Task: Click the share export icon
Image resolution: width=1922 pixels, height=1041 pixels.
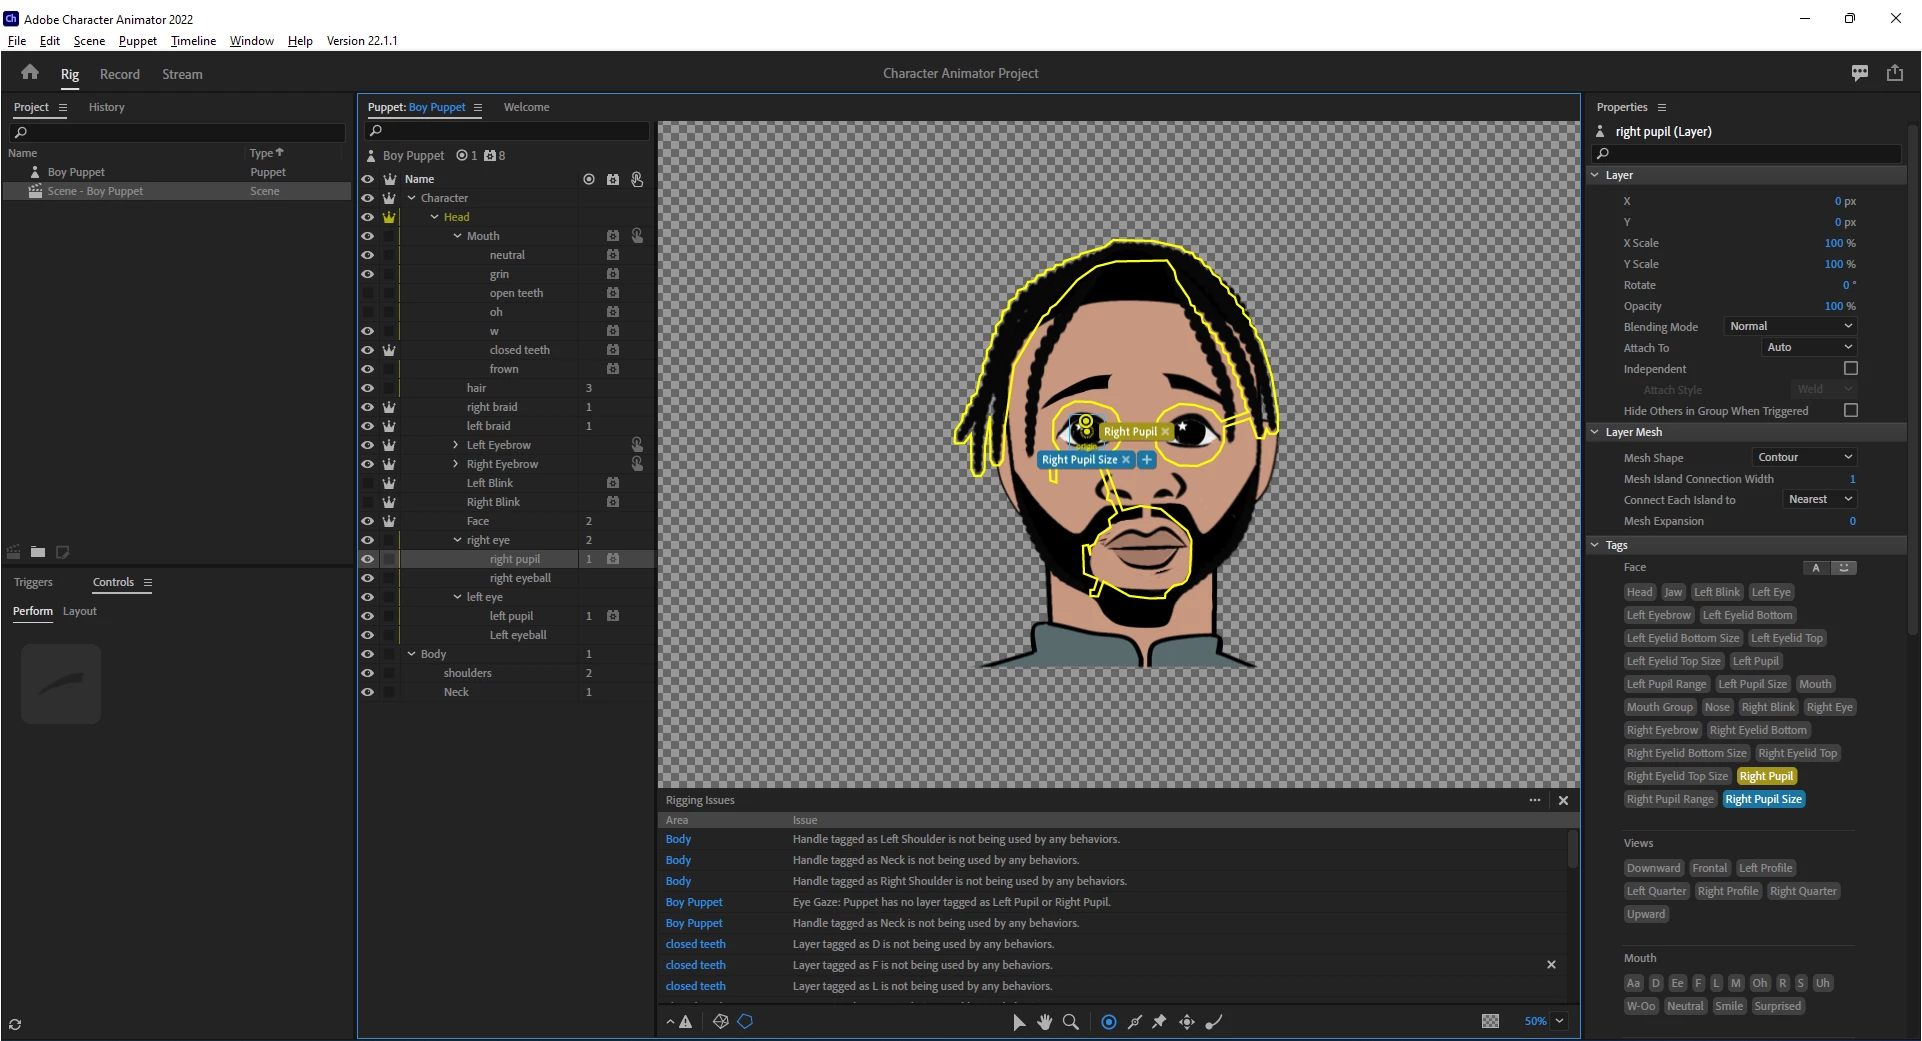Action: coord(1895,73)
